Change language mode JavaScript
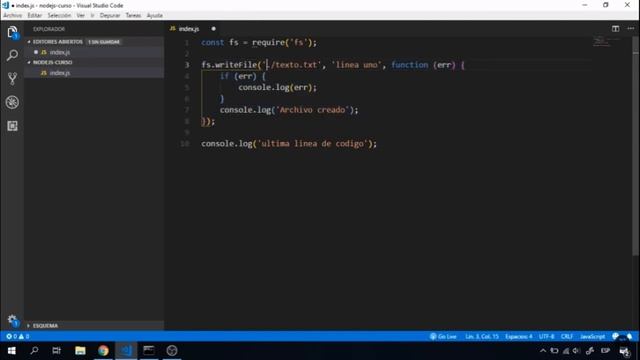 (x=593, y=336)
